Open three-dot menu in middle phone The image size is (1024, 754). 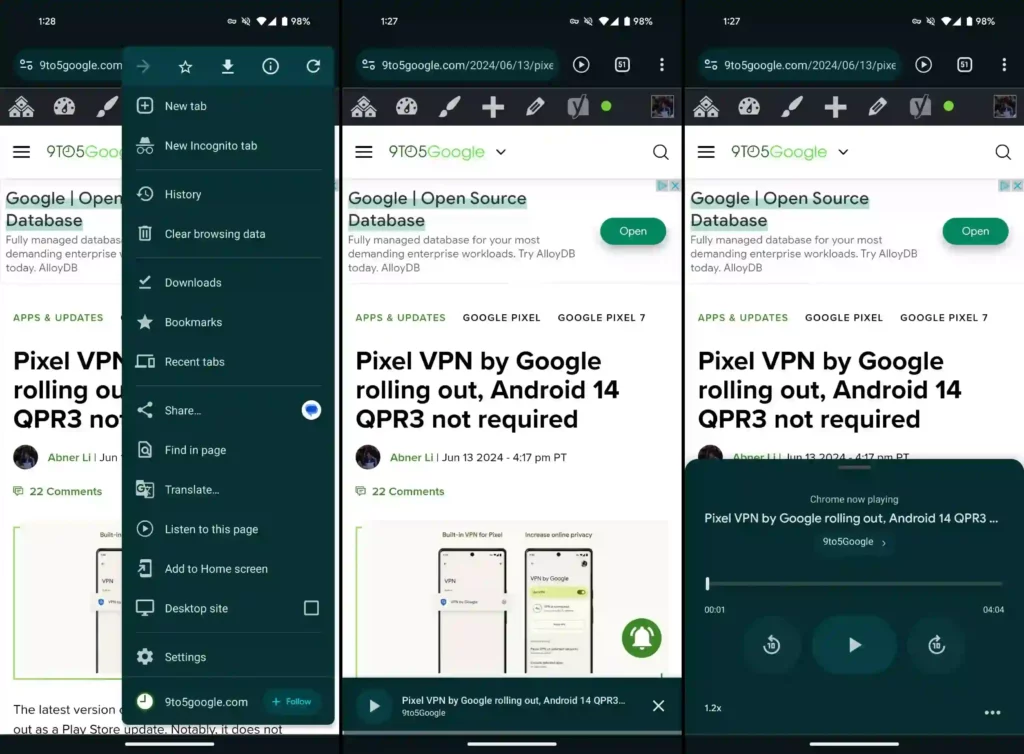coord(662,65)
